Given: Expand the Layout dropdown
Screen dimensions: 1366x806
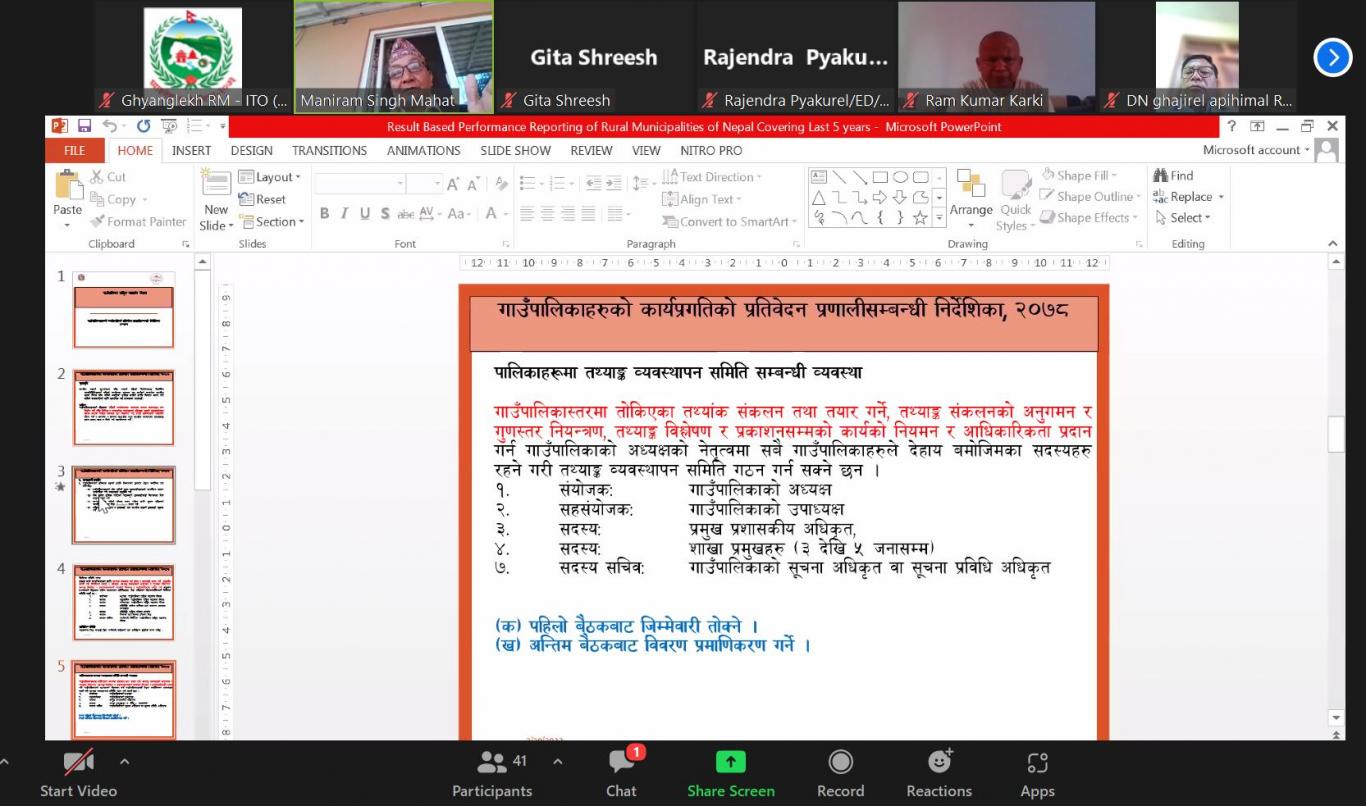Looking at the screenshot, I should (x=270, y=177).
